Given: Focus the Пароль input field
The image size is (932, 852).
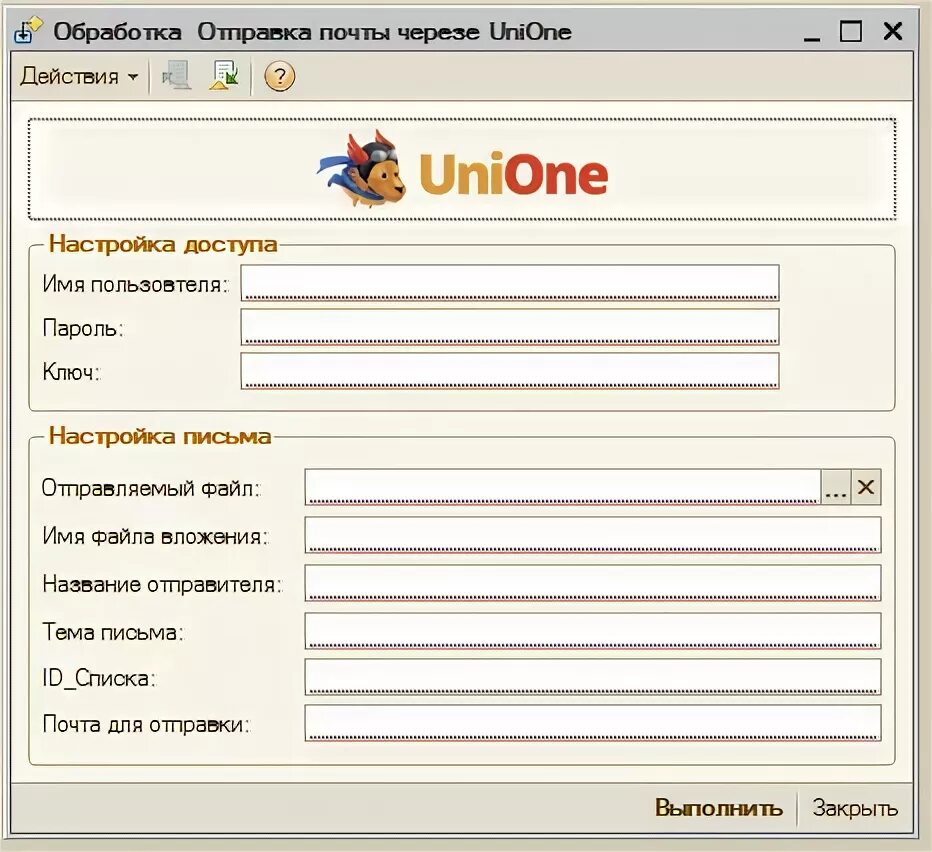Looking at the screenshot, I should pyautogui.click(x=510, y=327).
